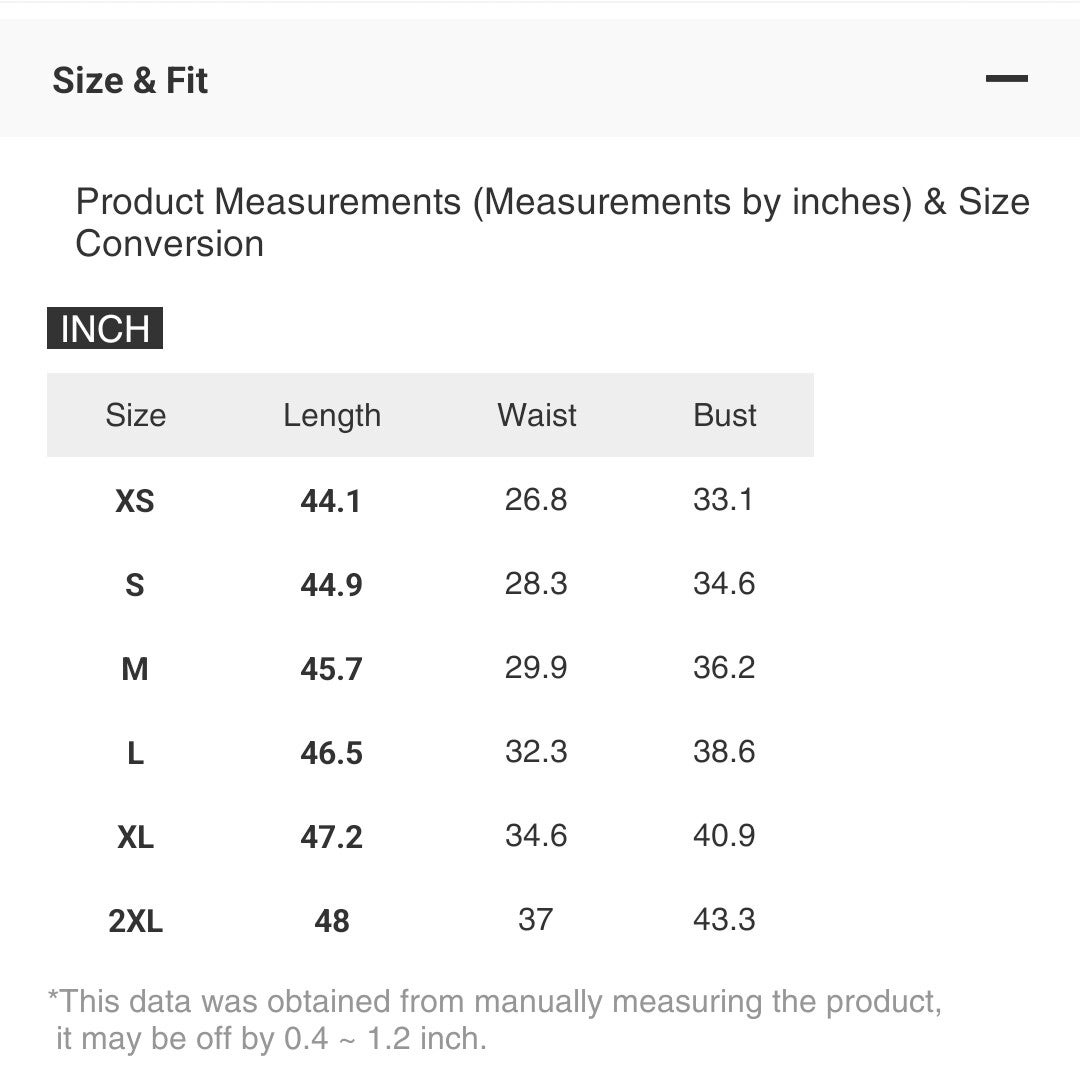This screenshot has height=1083, width=1080.
Task: Select the XL size row label
Action: [135, 836]
